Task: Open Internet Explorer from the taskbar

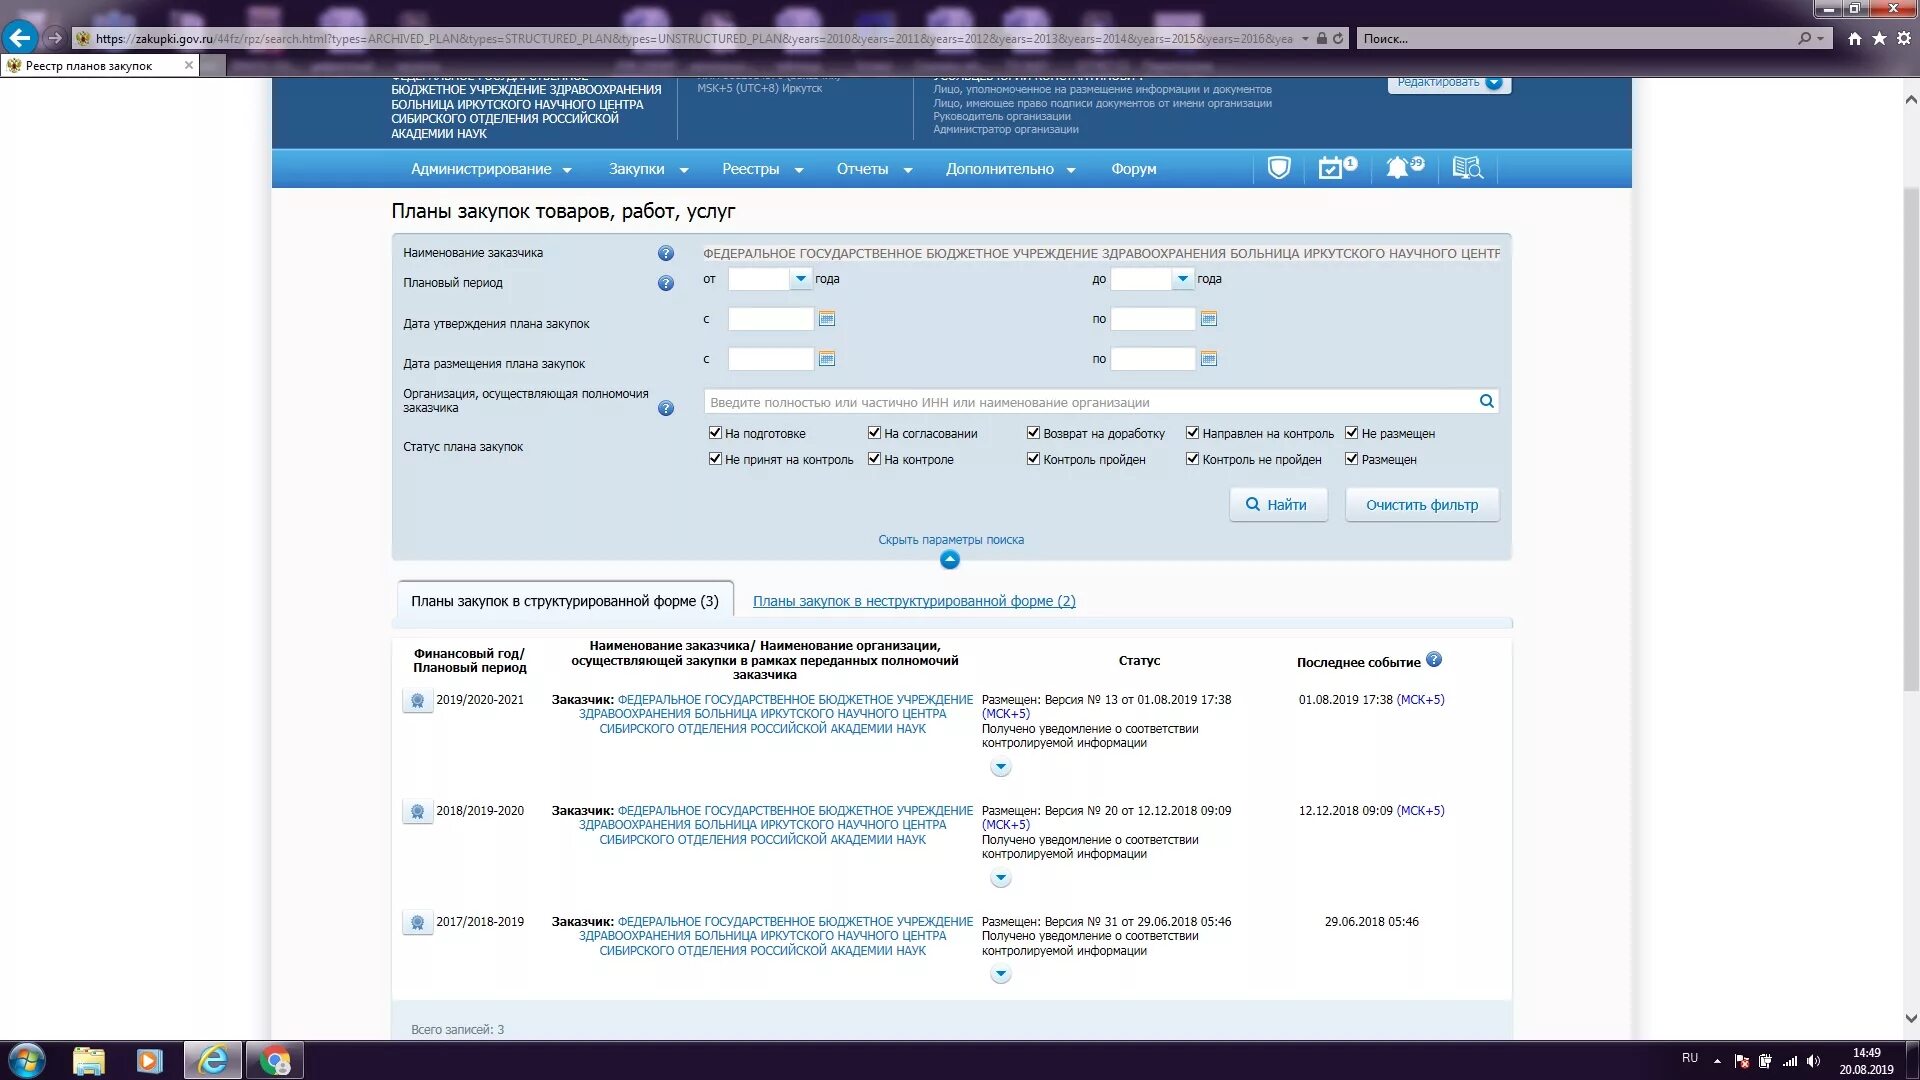Action: pos(212,1060)
